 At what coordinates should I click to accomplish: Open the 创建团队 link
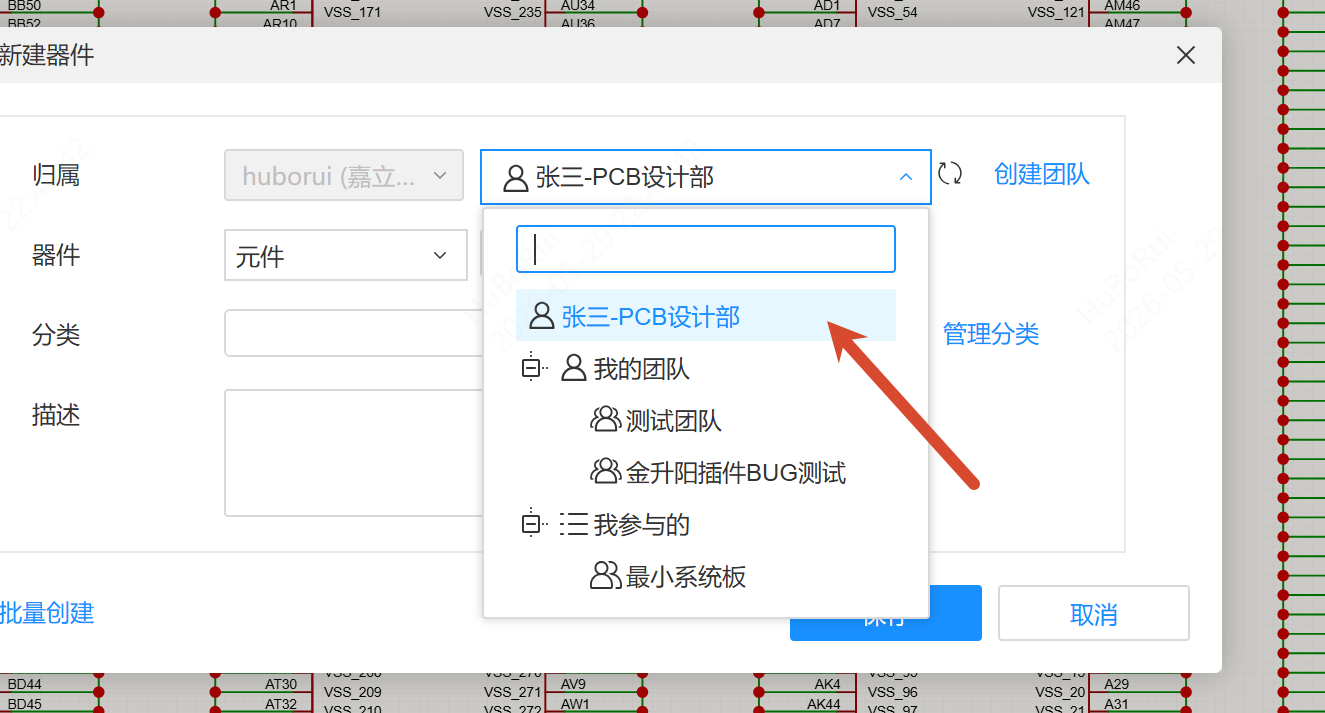1041,174
